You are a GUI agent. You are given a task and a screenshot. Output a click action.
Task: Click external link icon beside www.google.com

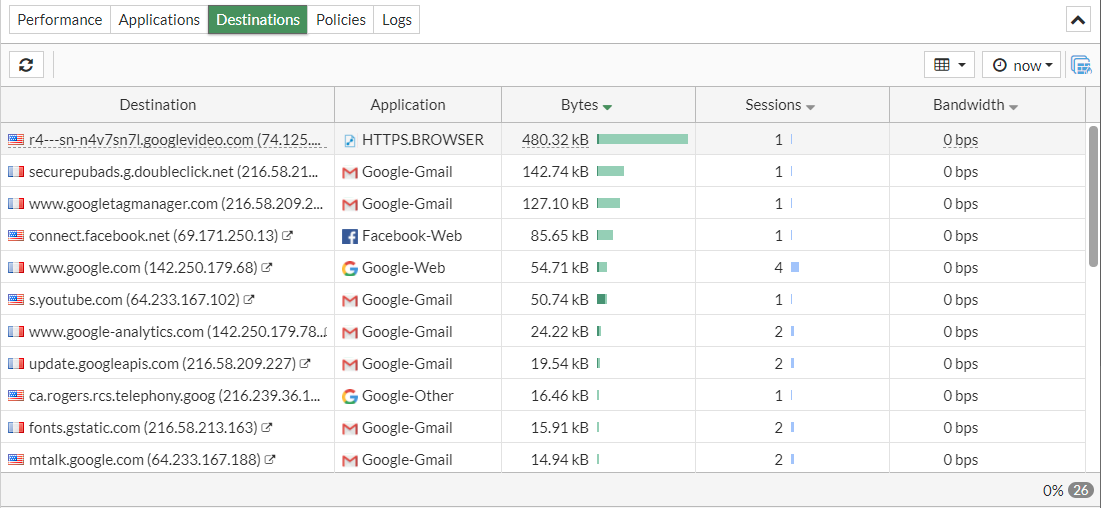[x=268, y=268]
